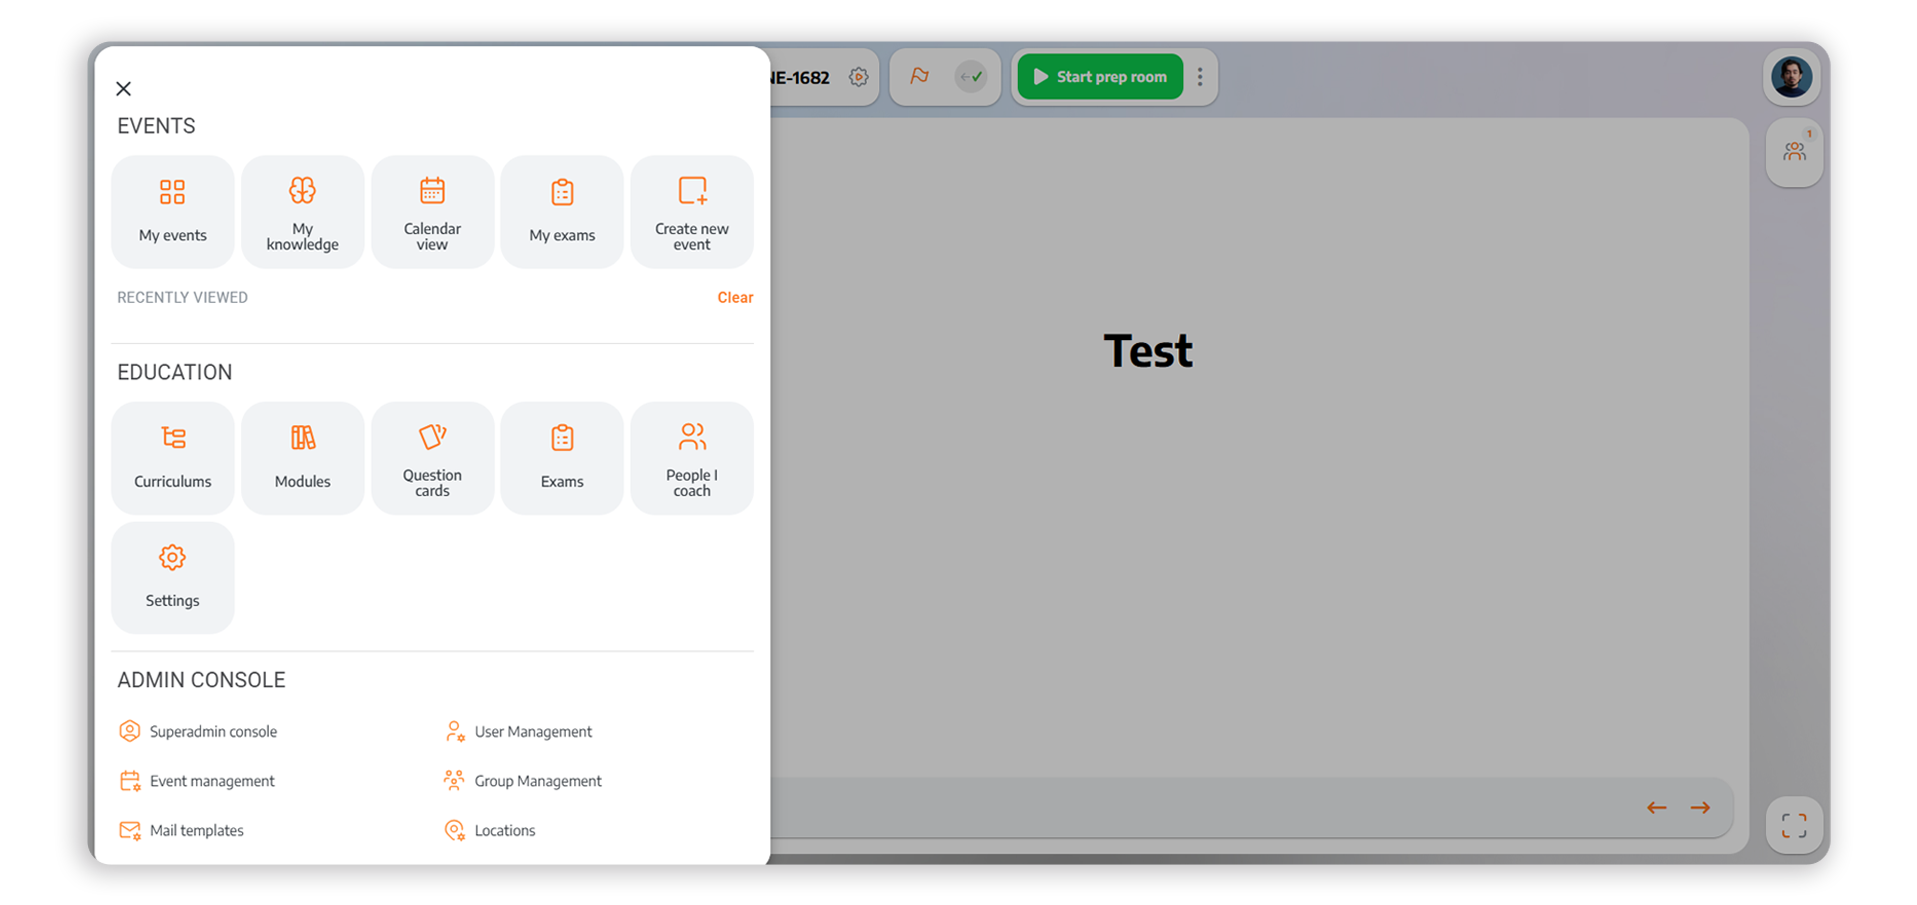Open Question cards tile
Image resolution: width=1917 pixels, height=905 pixels.
(x=432, y=458)
